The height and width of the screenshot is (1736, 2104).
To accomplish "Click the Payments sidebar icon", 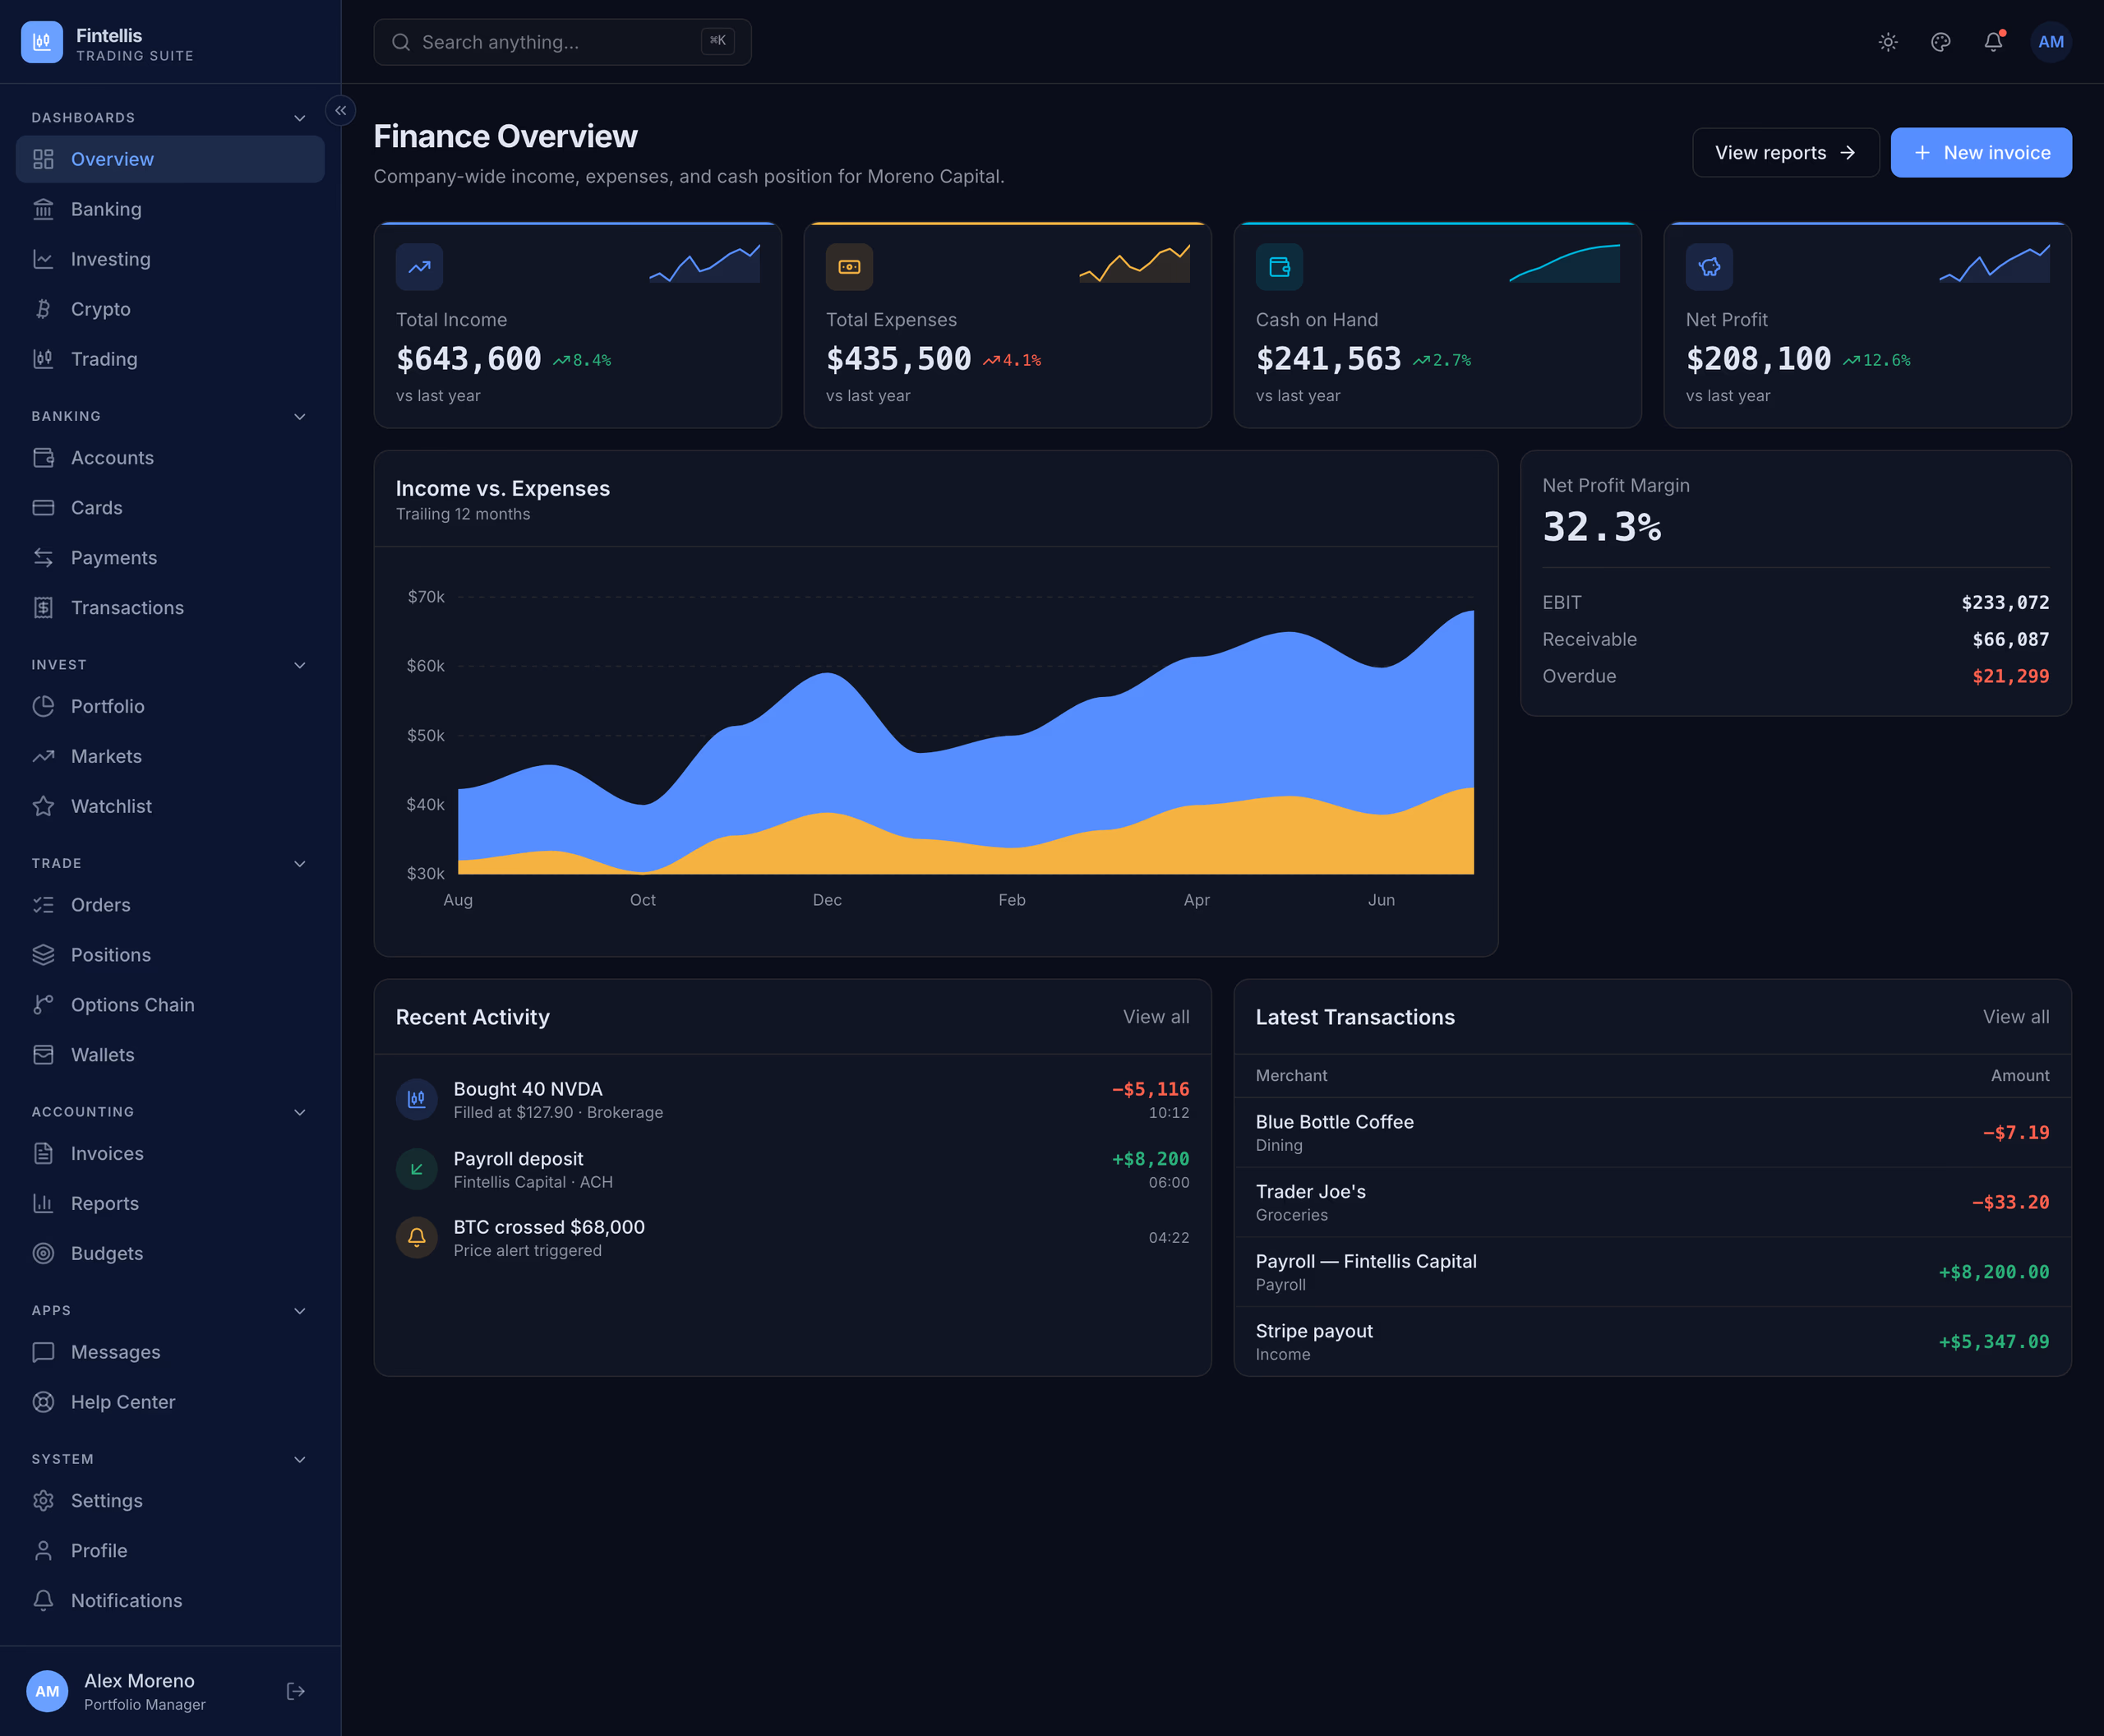I will (x=43, y=558).
